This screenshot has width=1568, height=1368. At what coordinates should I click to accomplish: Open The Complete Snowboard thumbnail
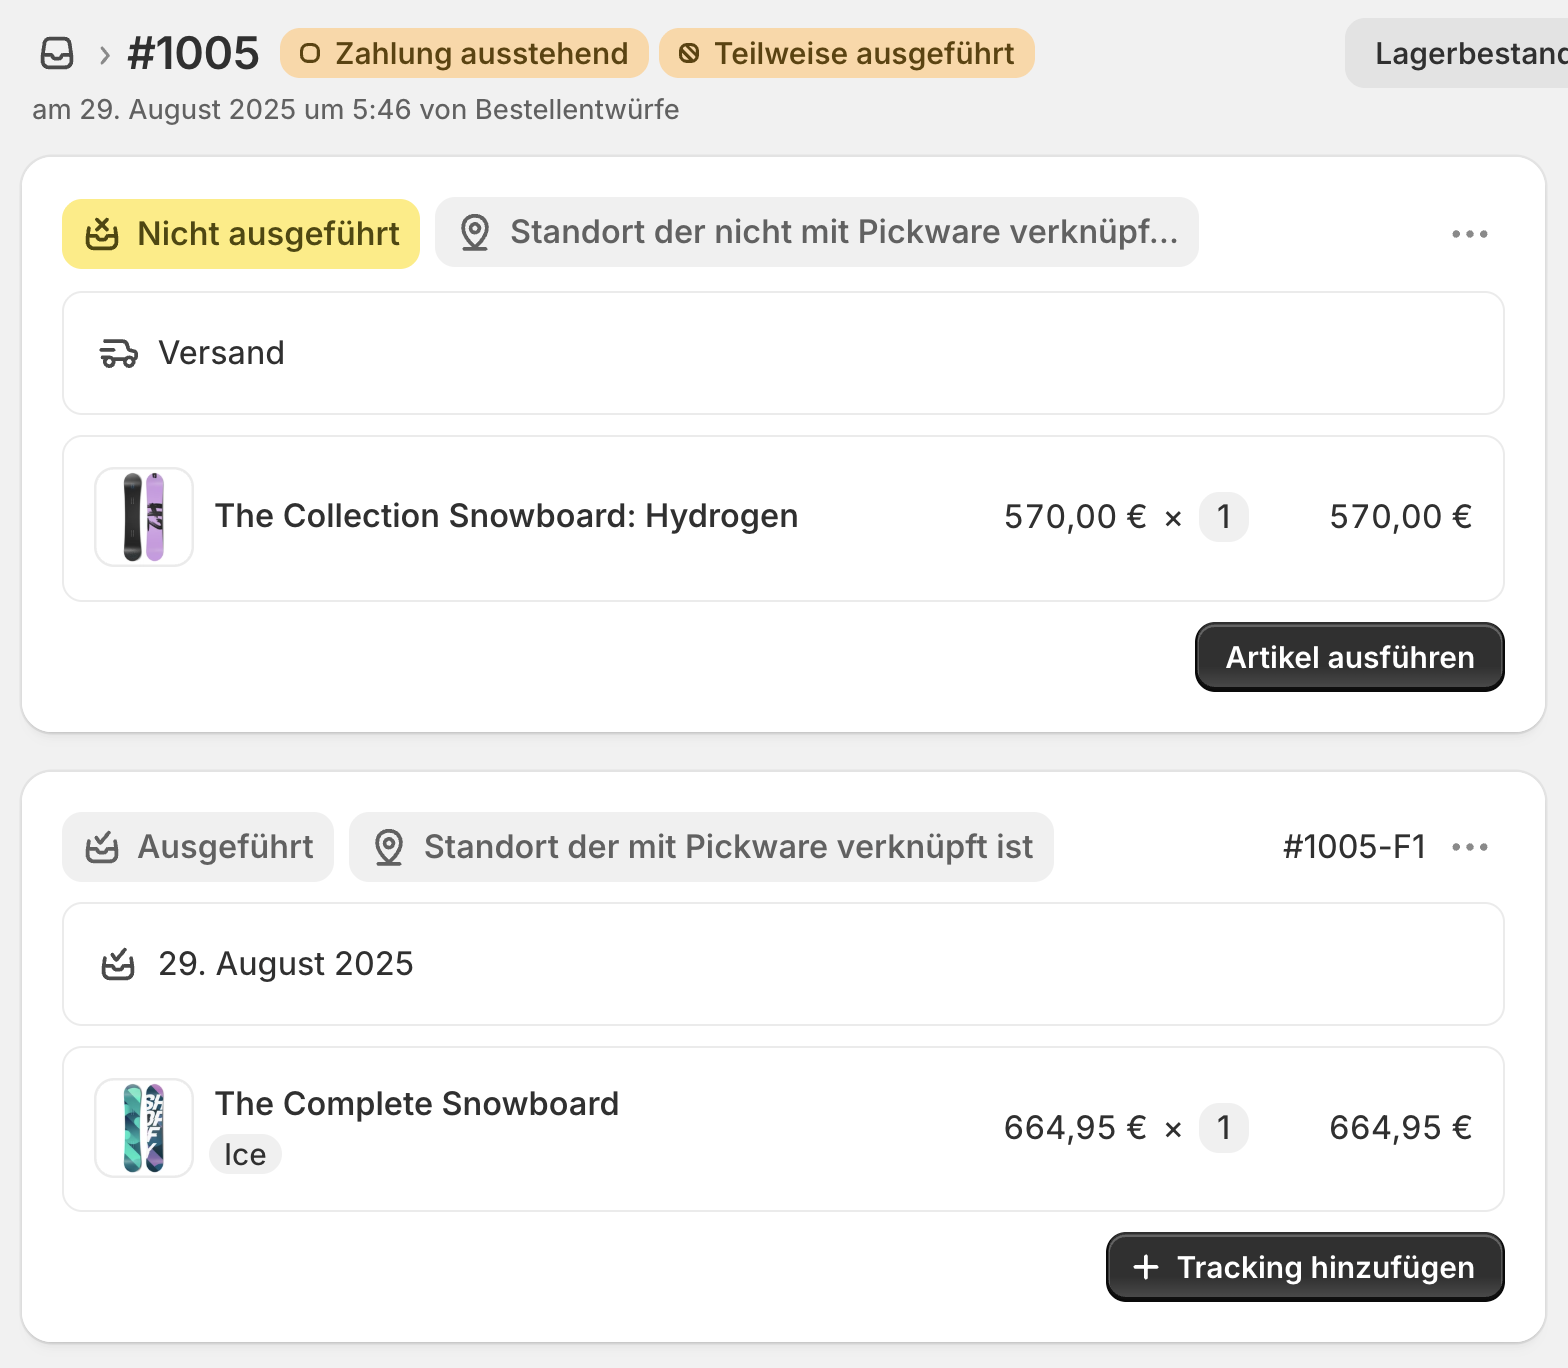[x=144, y=1128]
